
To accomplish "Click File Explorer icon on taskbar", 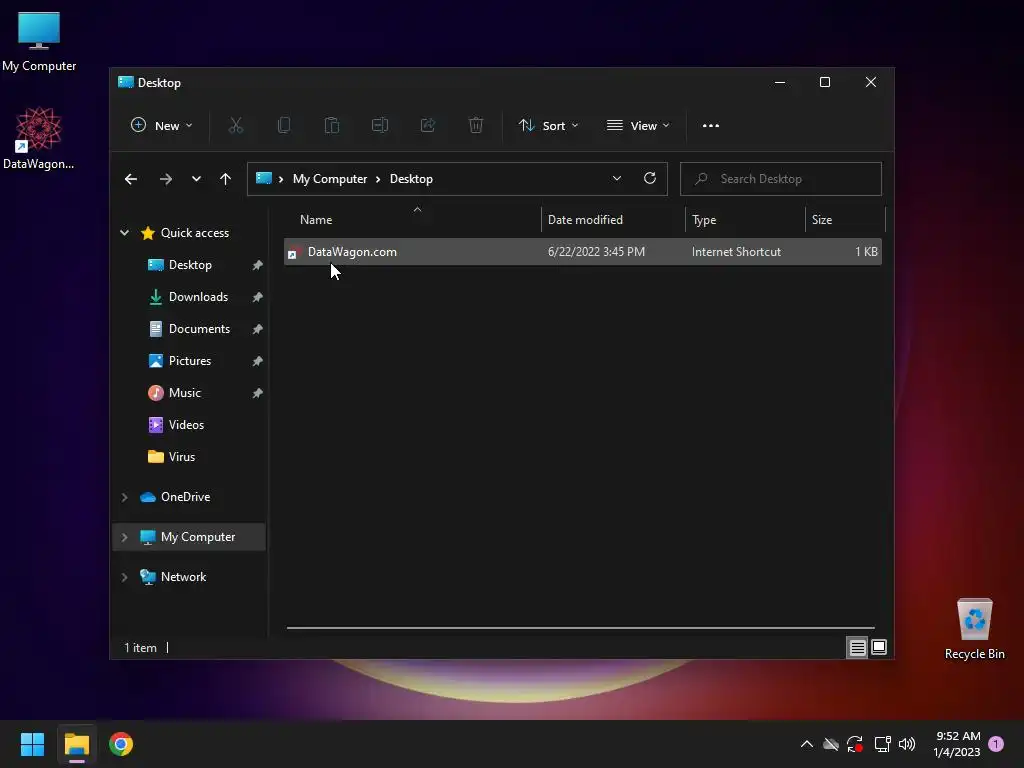I will tap(76, 744).
